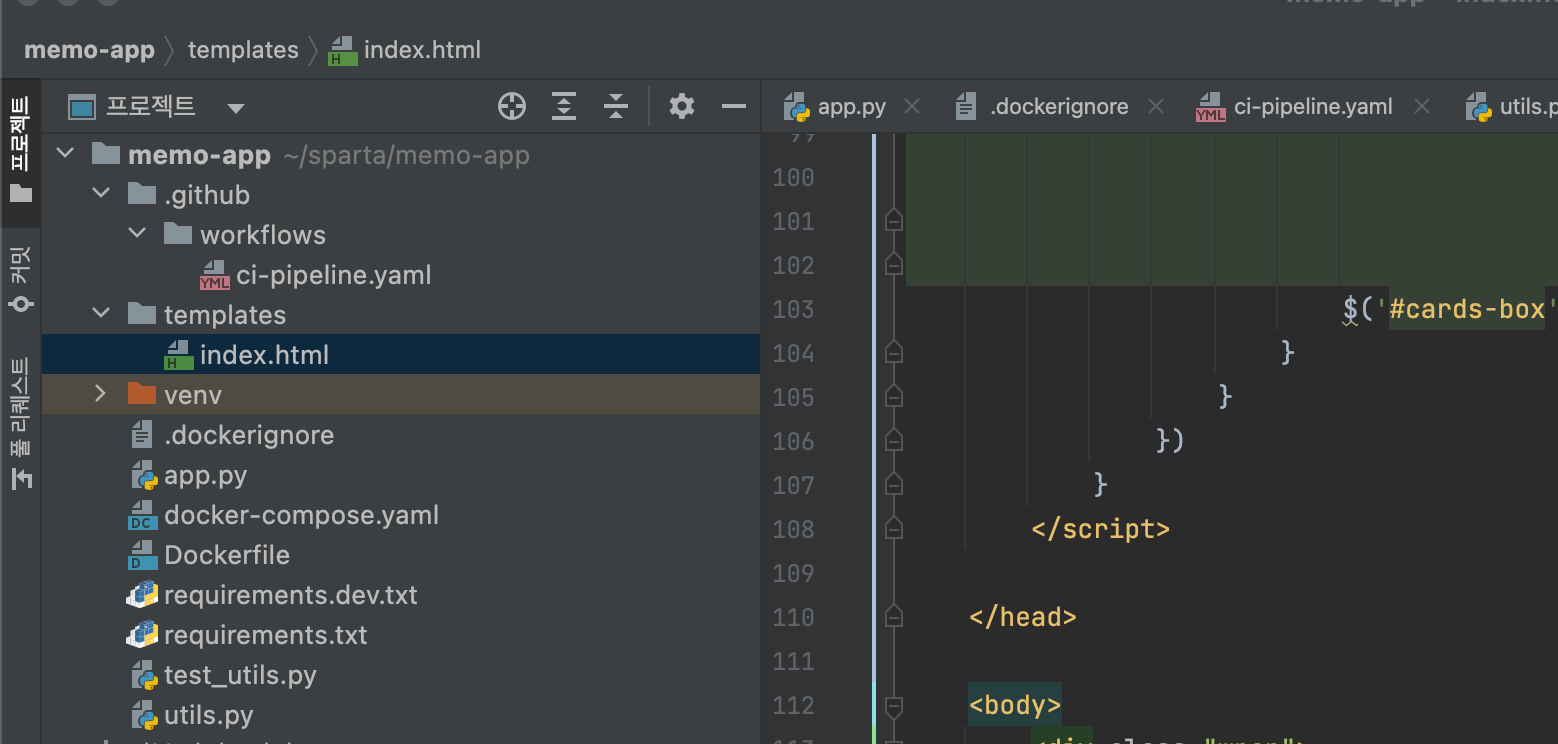This screenshot has width=1558, height=744.
Task: Click the .github folder name
Action: click(207, 195)
